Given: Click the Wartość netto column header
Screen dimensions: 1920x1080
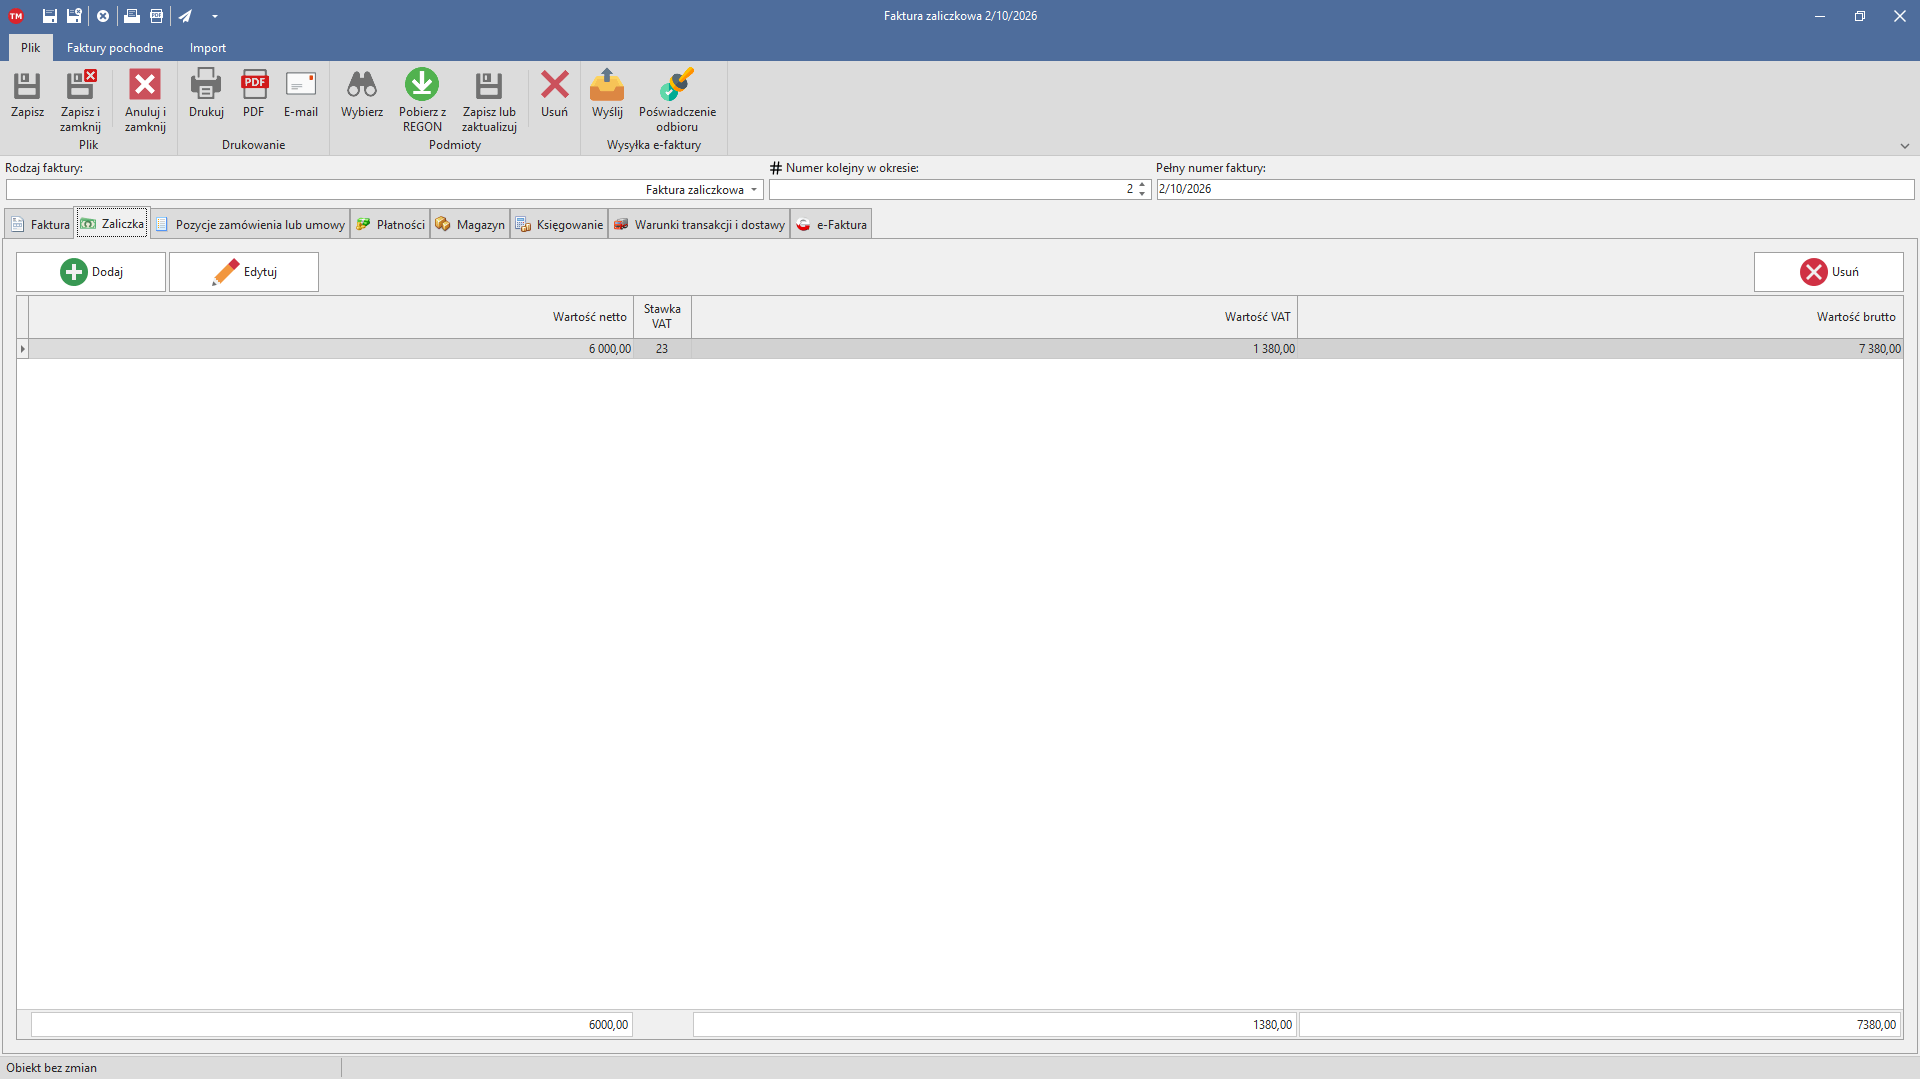Looking at the screenshot, I should pos(331,317).
